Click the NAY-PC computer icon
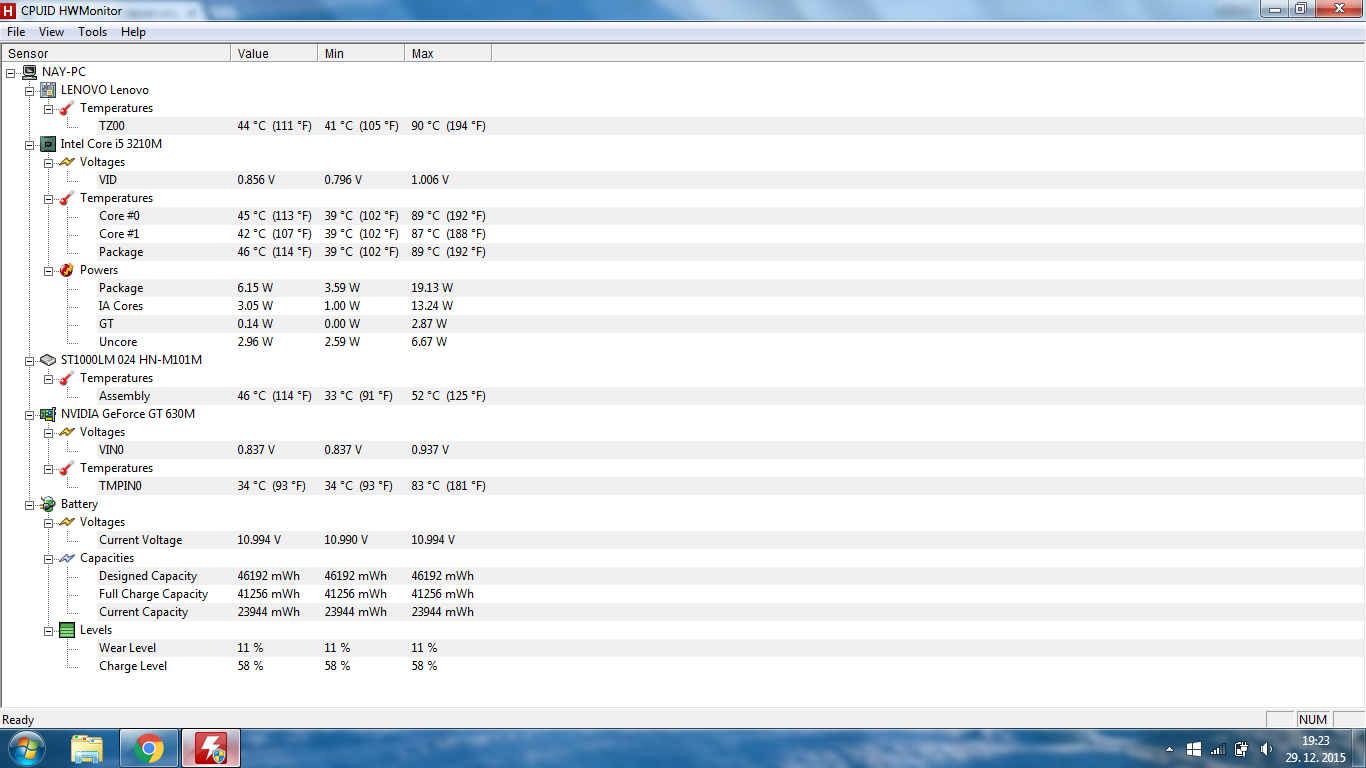This screenshot has height=768, width=1366. (29, 72)
